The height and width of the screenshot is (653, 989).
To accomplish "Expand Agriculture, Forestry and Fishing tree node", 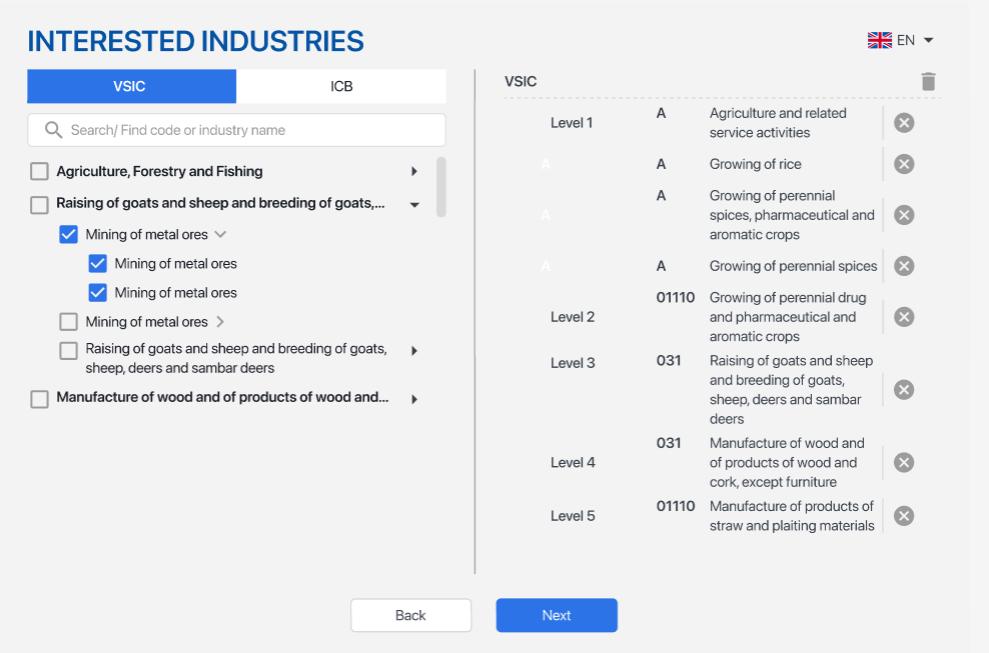I will 414,172.
